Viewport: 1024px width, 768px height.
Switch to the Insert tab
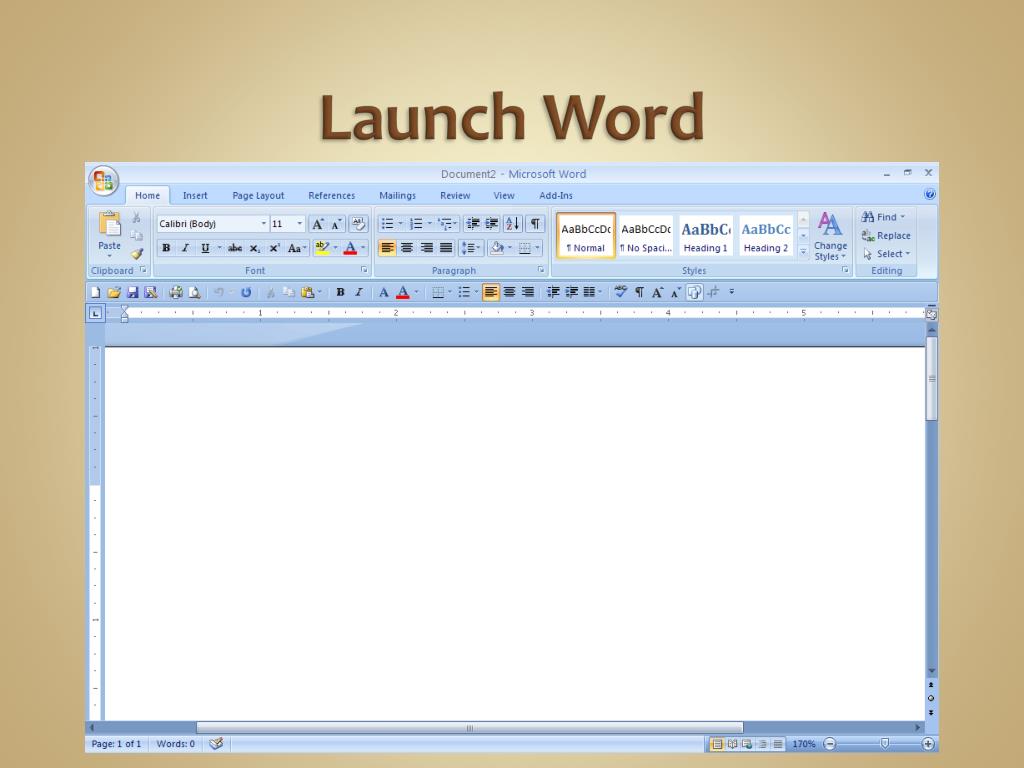(x=195, y=195)
